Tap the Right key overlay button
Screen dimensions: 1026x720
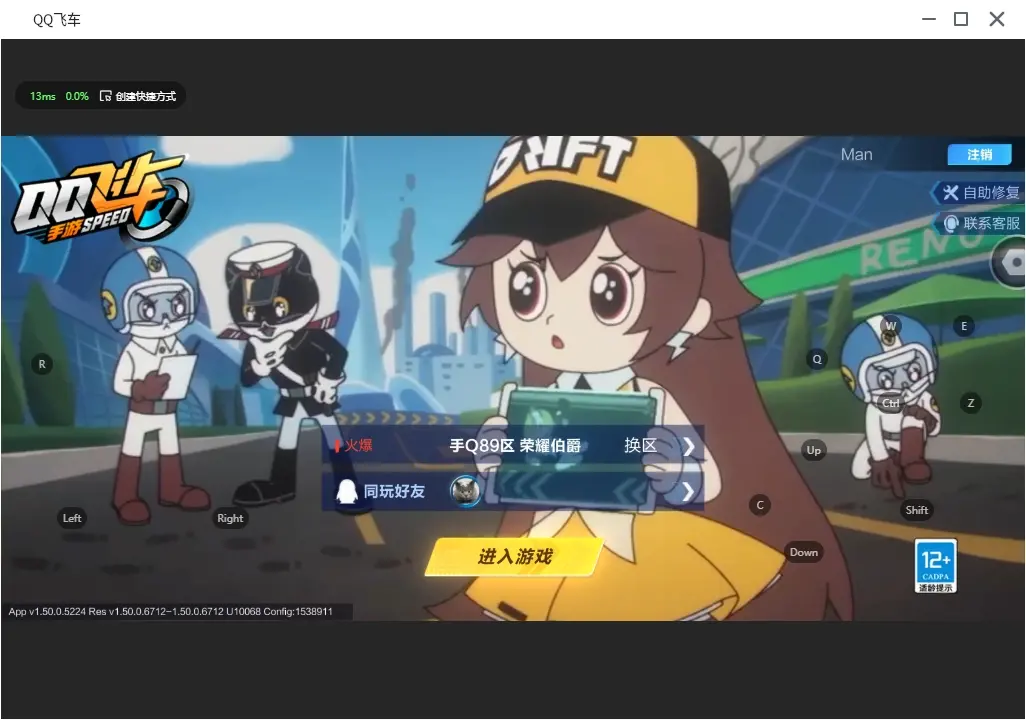point(230,518)
